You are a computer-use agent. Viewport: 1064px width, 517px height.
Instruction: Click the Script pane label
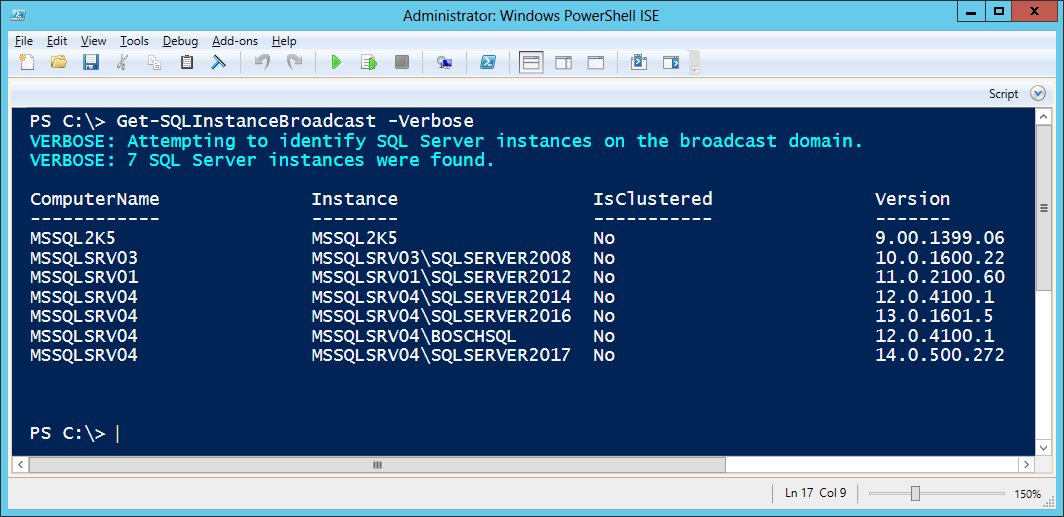(1004, 94)
